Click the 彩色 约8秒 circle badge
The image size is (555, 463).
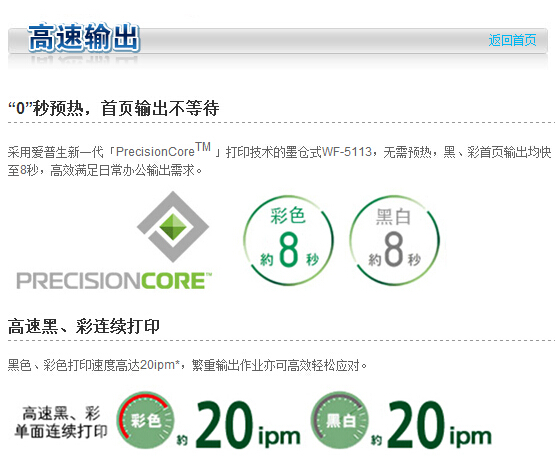tap(288, 240)
